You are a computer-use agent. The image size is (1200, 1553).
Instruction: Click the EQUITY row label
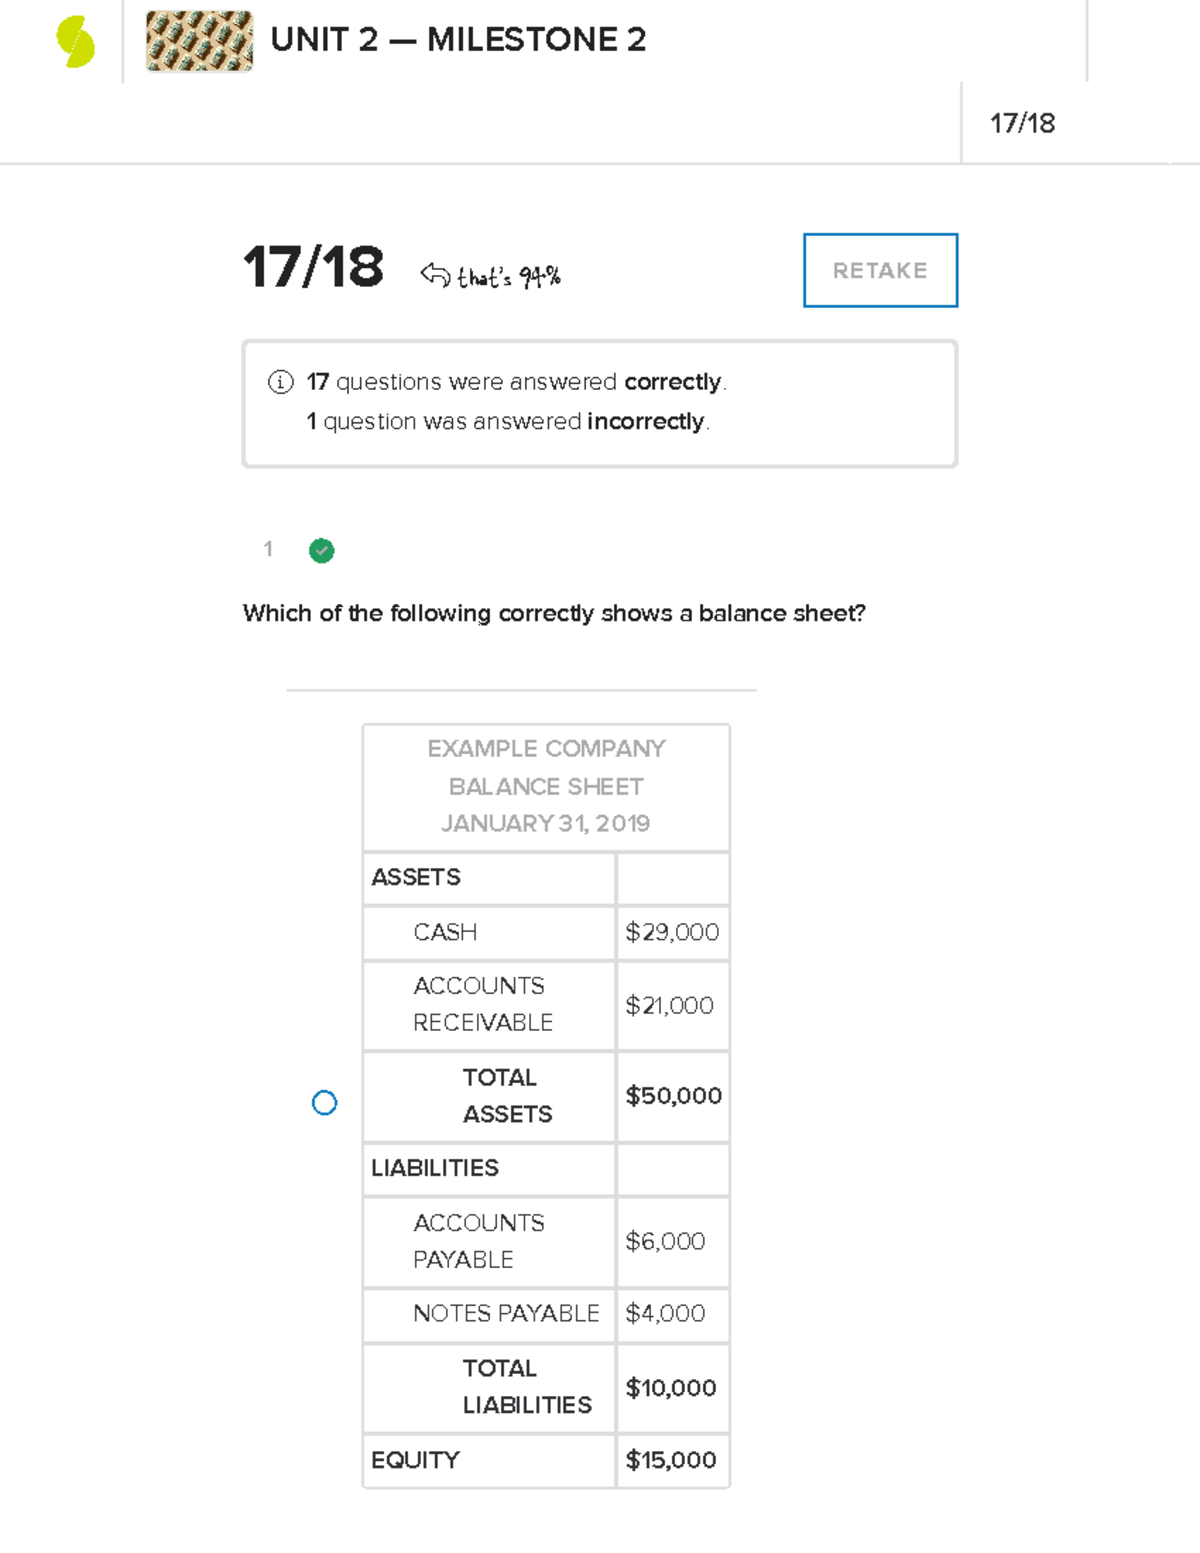(x=415, y=1460)
